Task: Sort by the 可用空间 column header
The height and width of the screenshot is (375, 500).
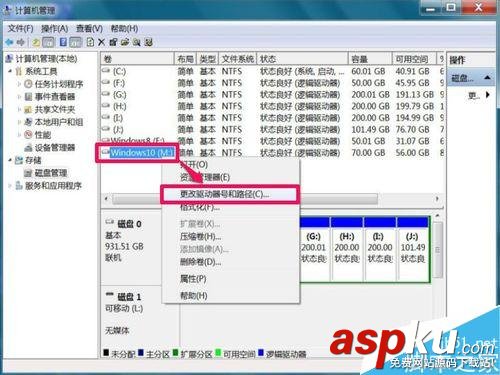Action: (414, 59)
